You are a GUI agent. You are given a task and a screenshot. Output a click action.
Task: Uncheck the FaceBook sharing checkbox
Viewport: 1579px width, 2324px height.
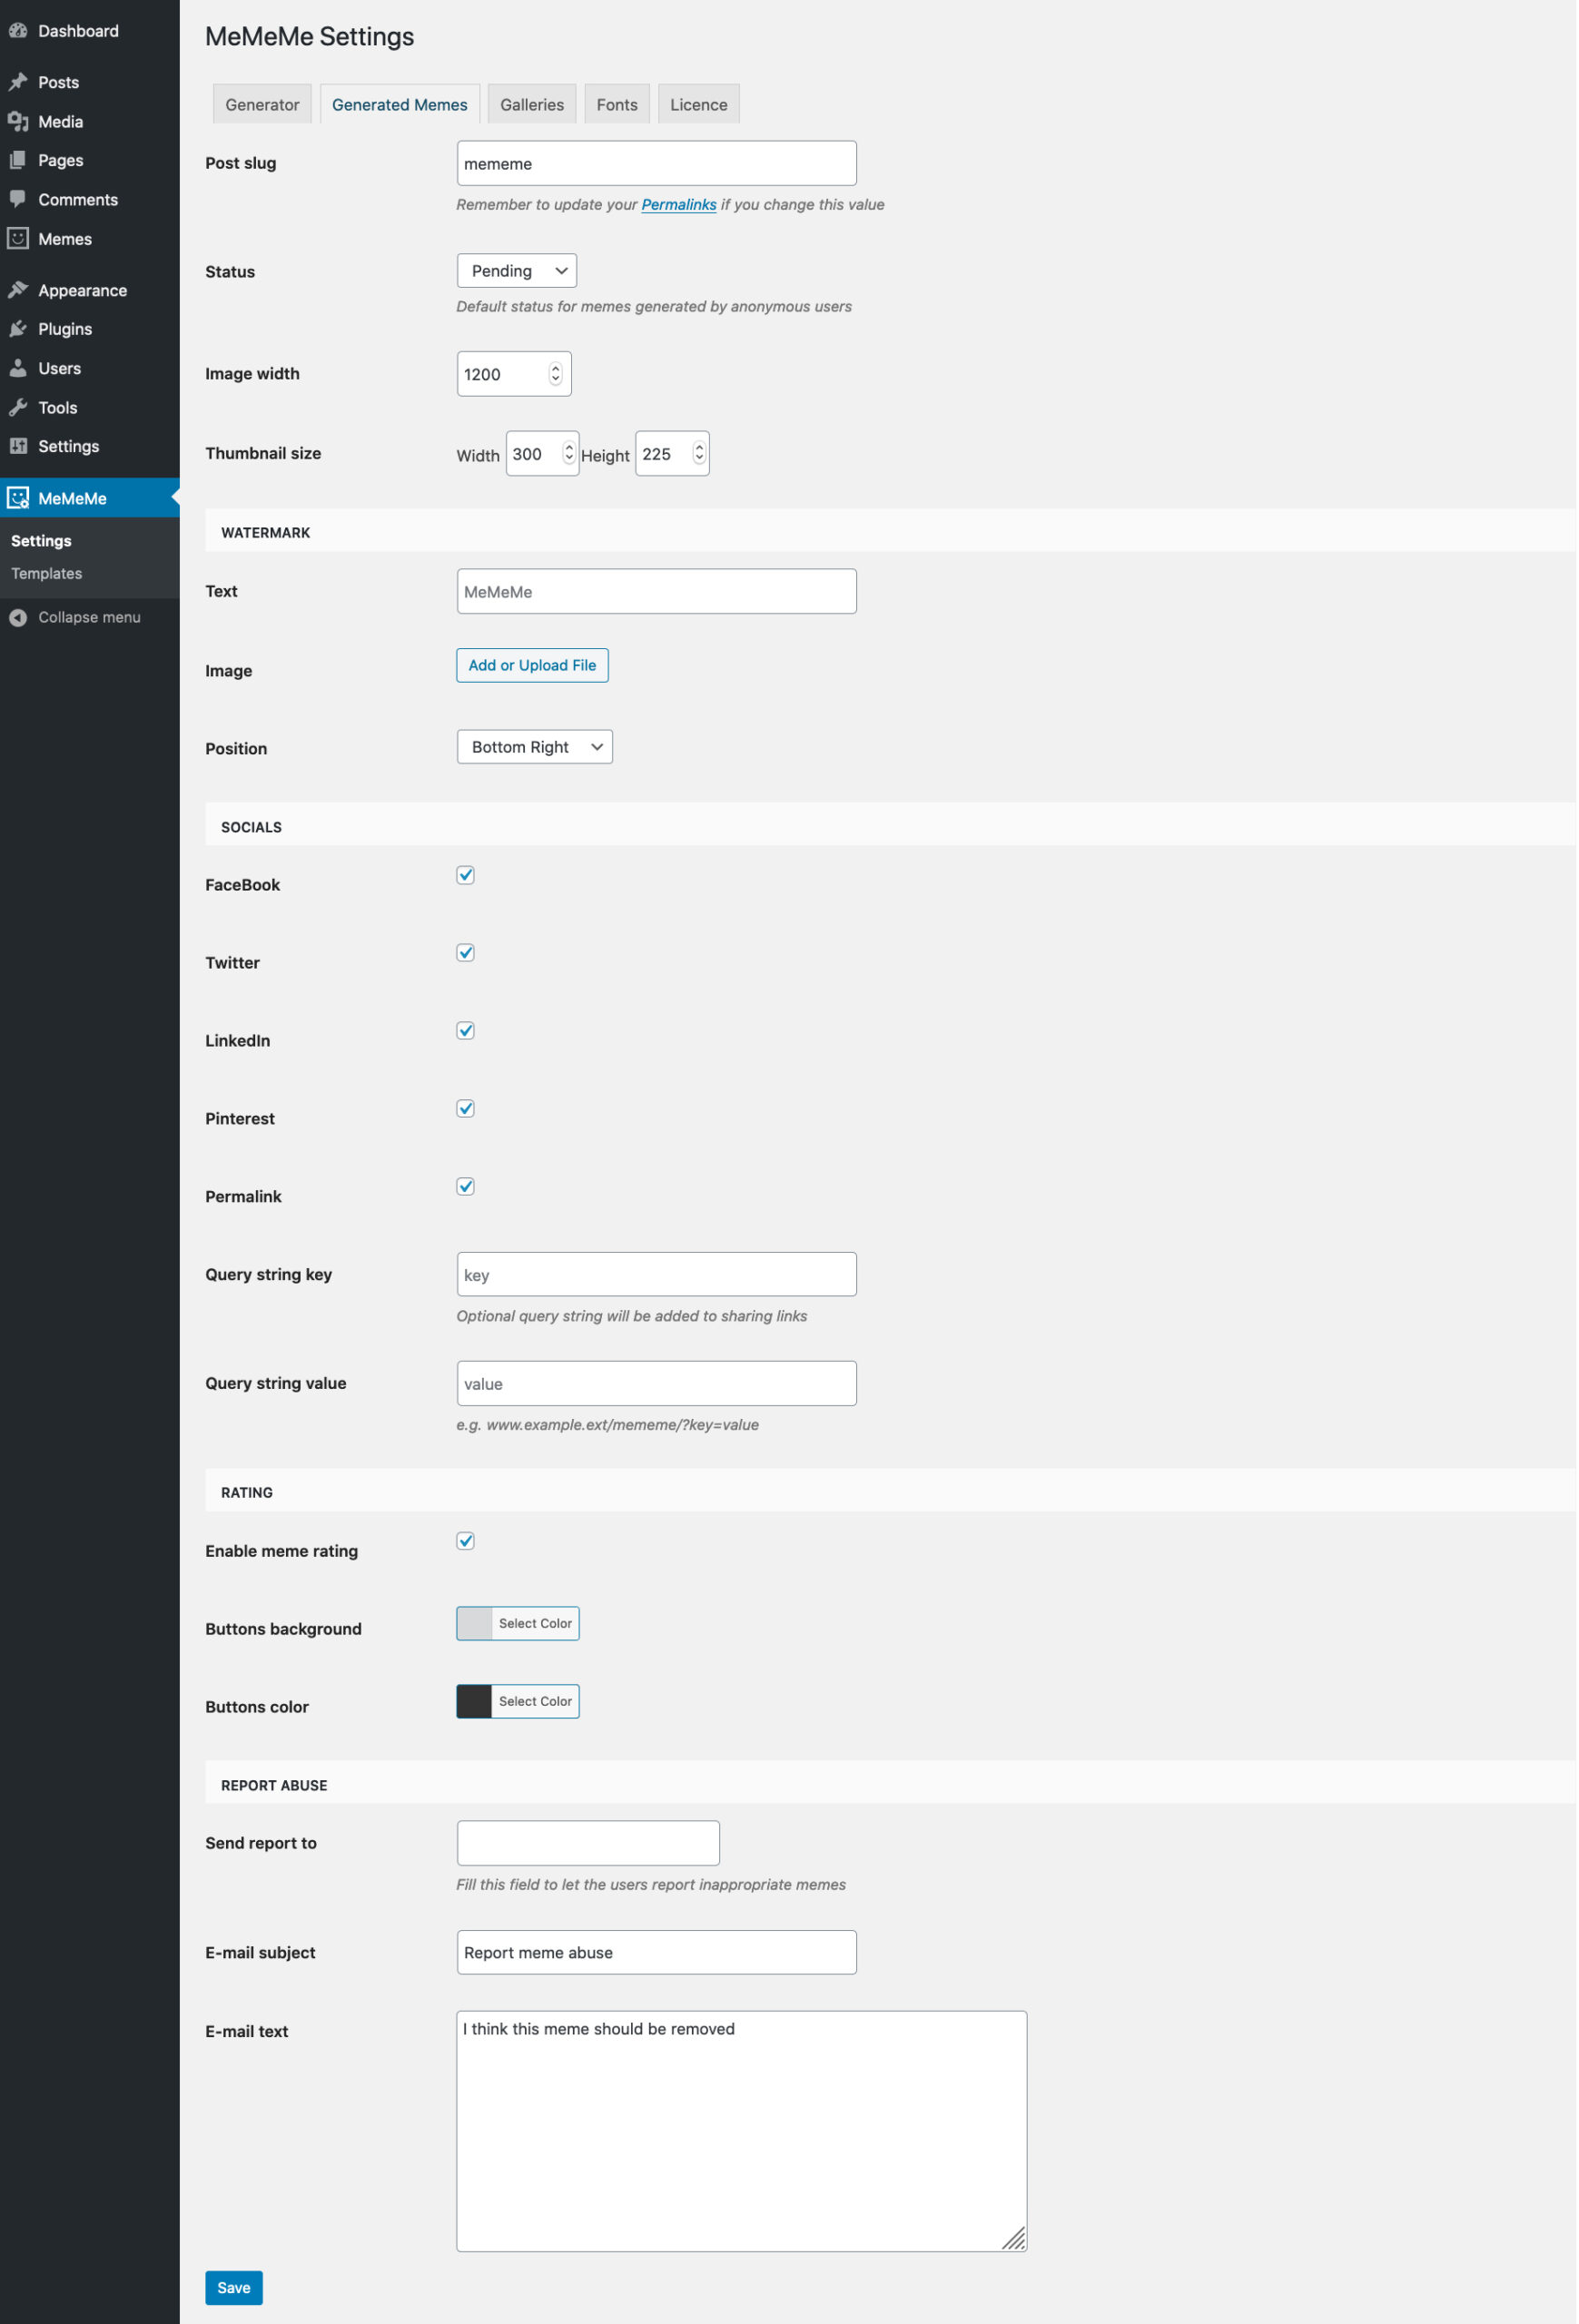pyautogui.click(x=466, y=875)
